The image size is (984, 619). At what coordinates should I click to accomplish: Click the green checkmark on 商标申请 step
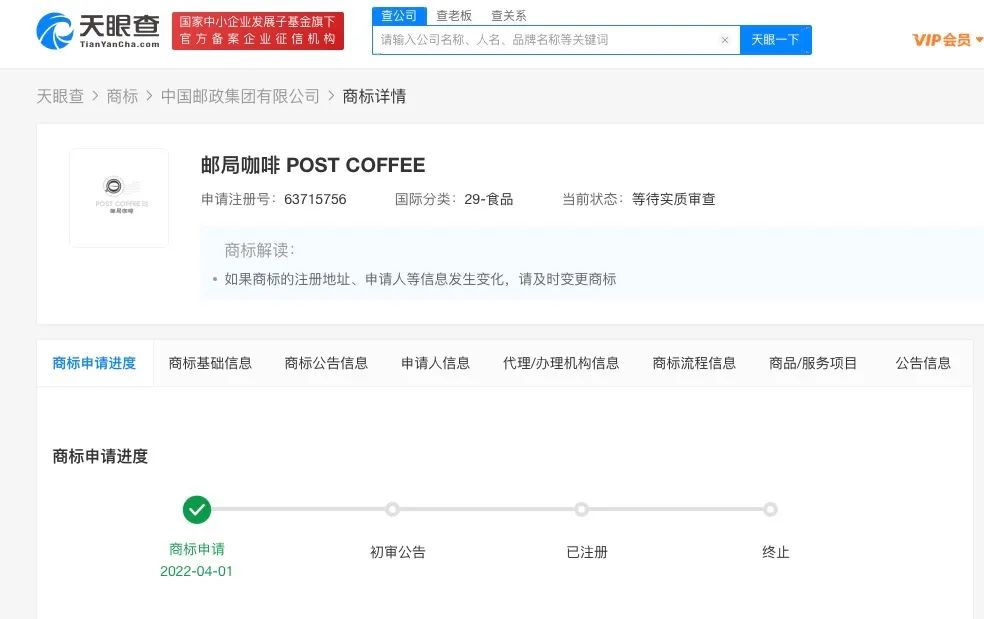(x=196, y=509)
